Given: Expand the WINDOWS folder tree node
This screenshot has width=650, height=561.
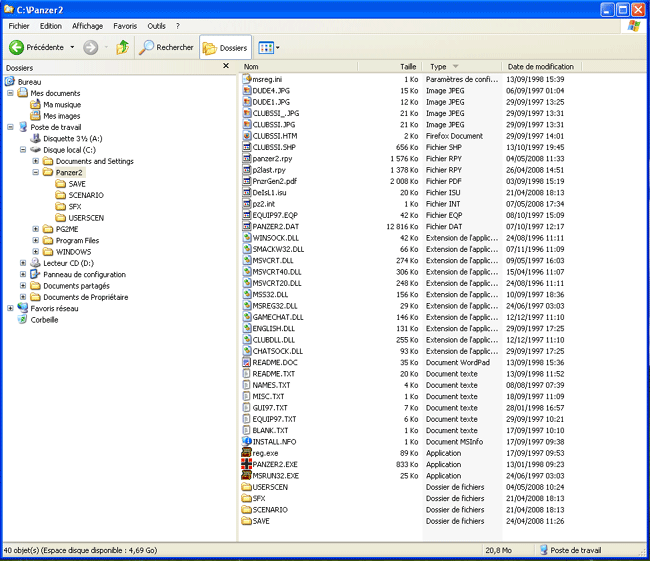Looking at the screenshot, I should click(x=36, y=252).
